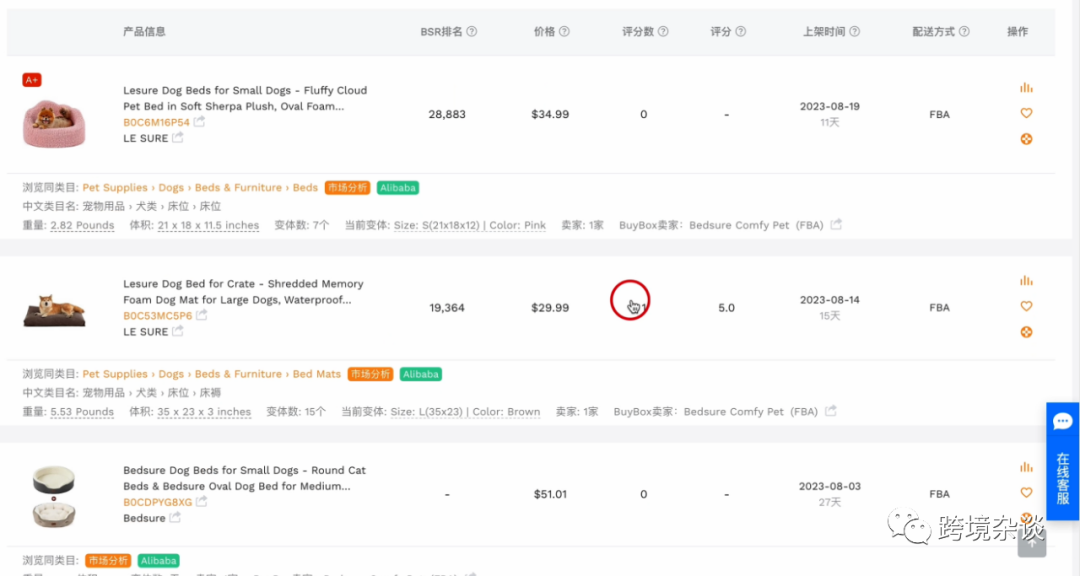Click variant Size: L(35x23) | Color: Brown
The height and width of the screenshot is (576, 1080).
click(465, 412)
